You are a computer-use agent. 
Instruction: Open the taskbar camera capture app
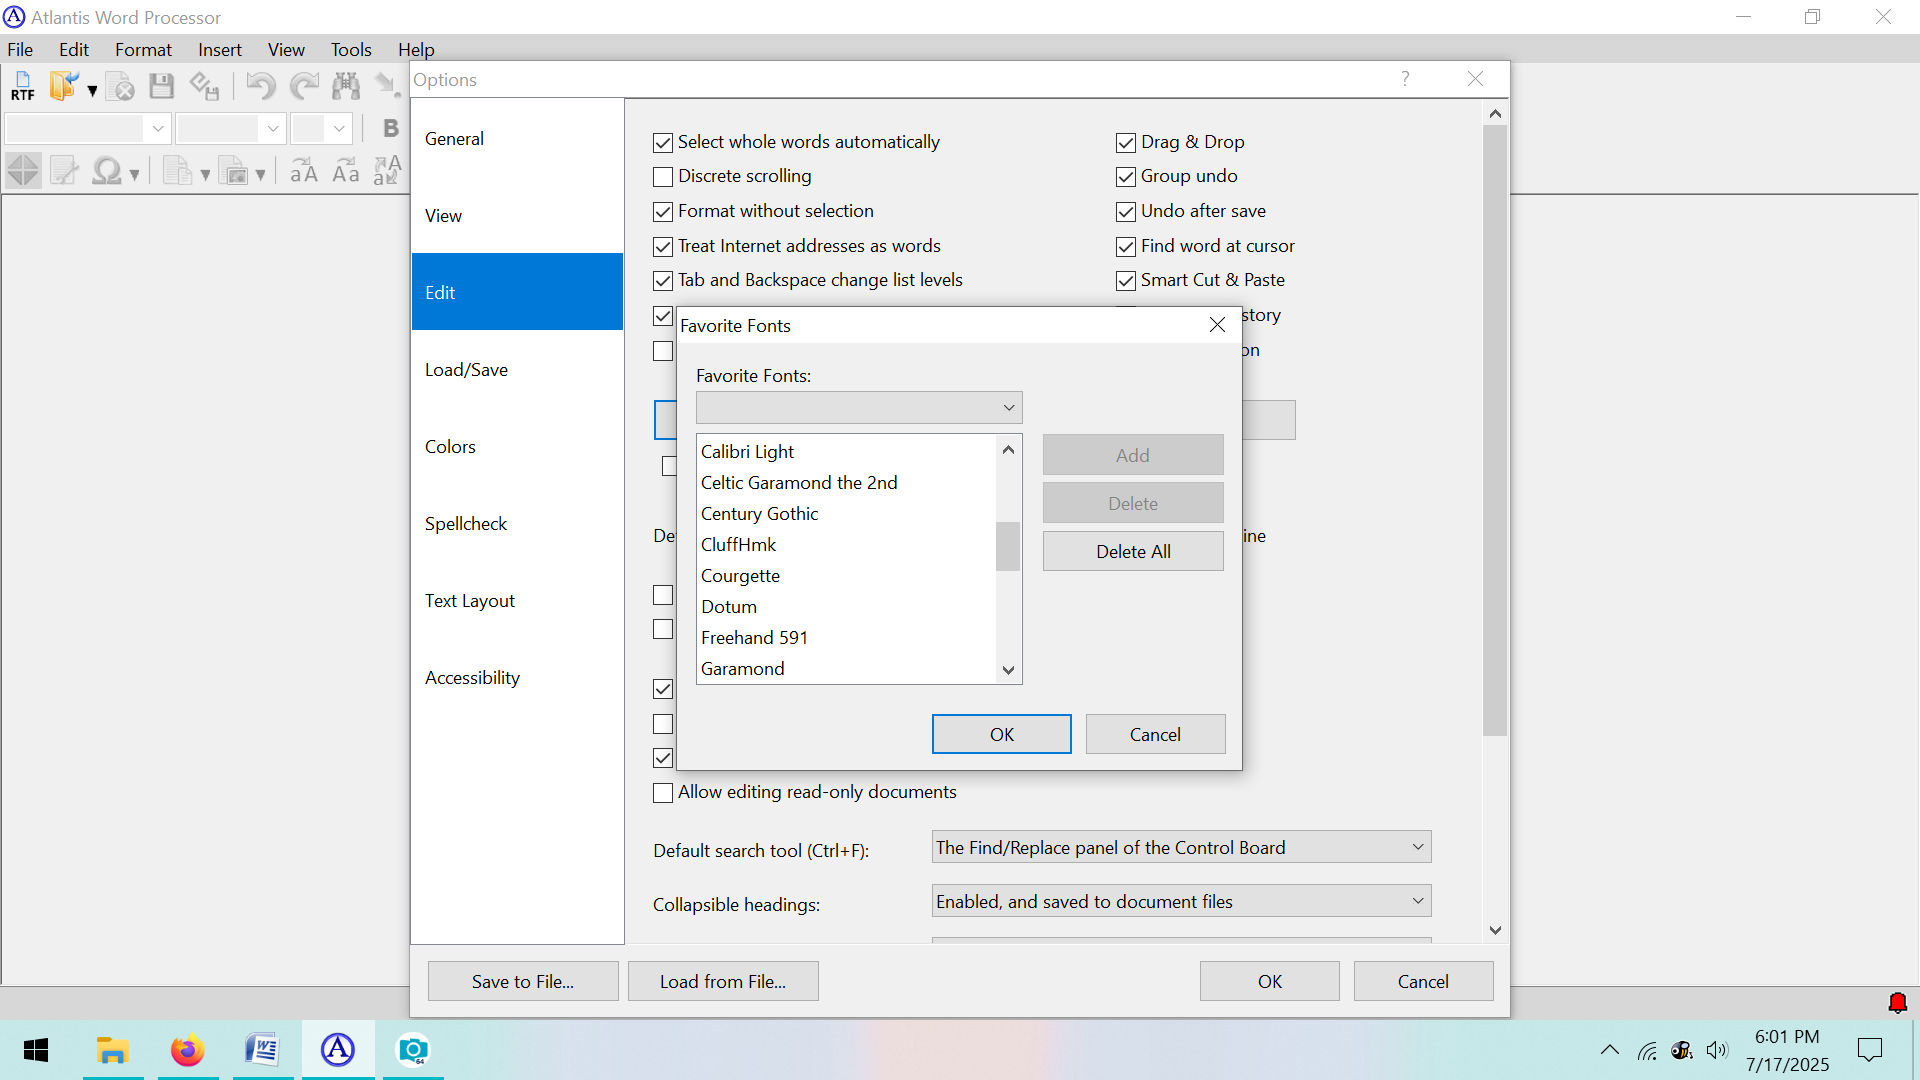click(413, 1050)
